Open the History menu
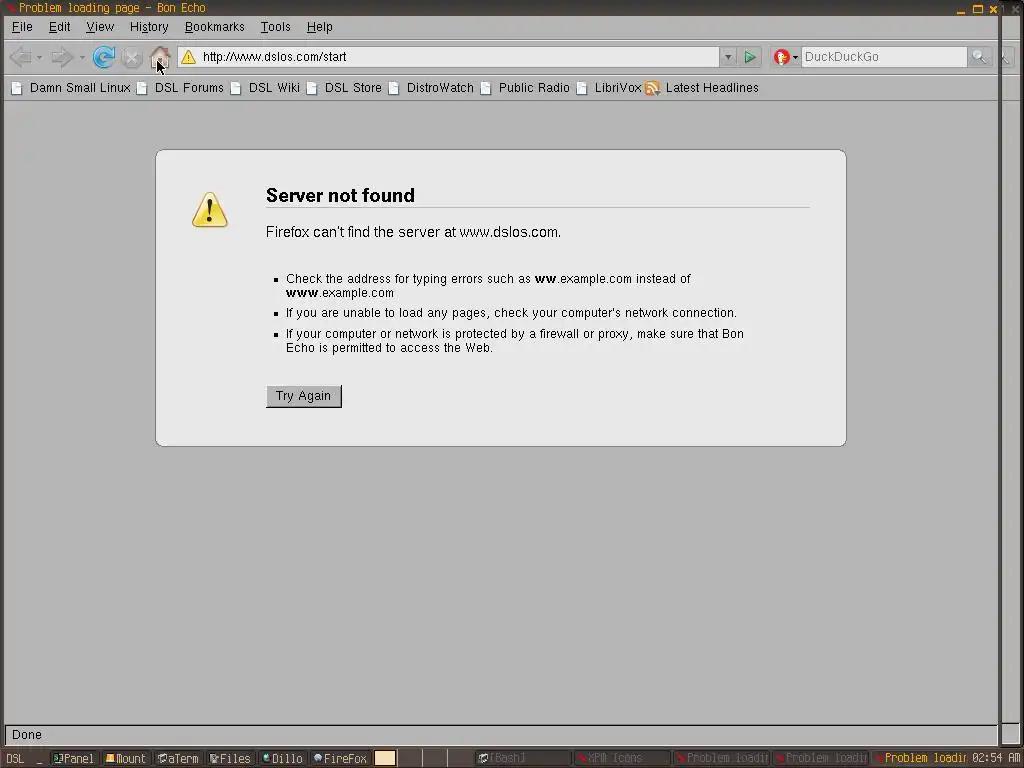 [149, 27]
